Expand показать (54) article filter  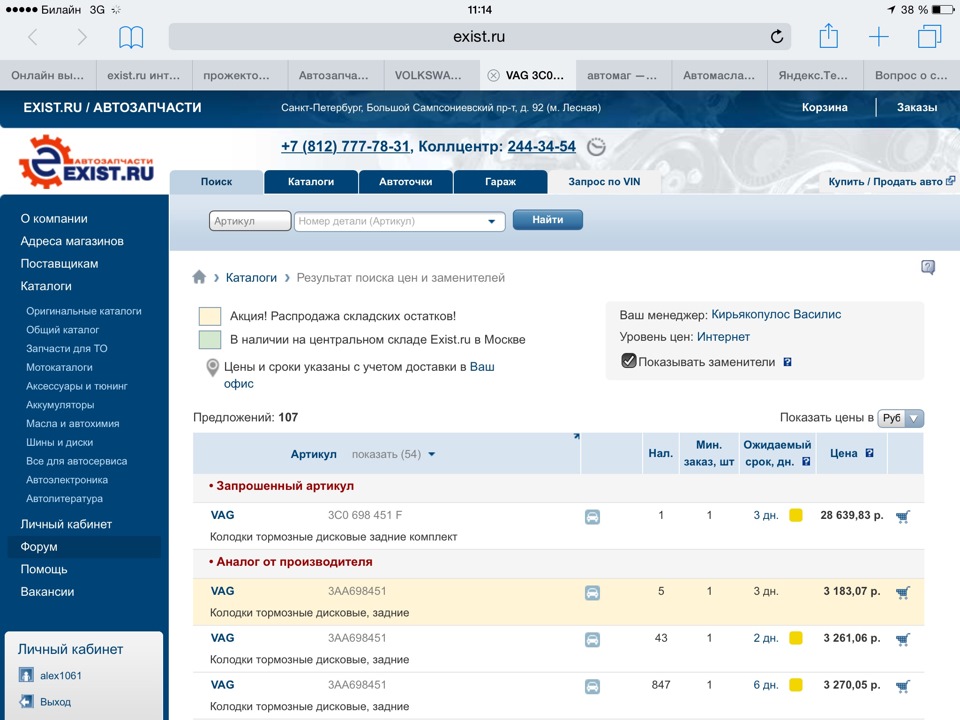coord(393,454)
